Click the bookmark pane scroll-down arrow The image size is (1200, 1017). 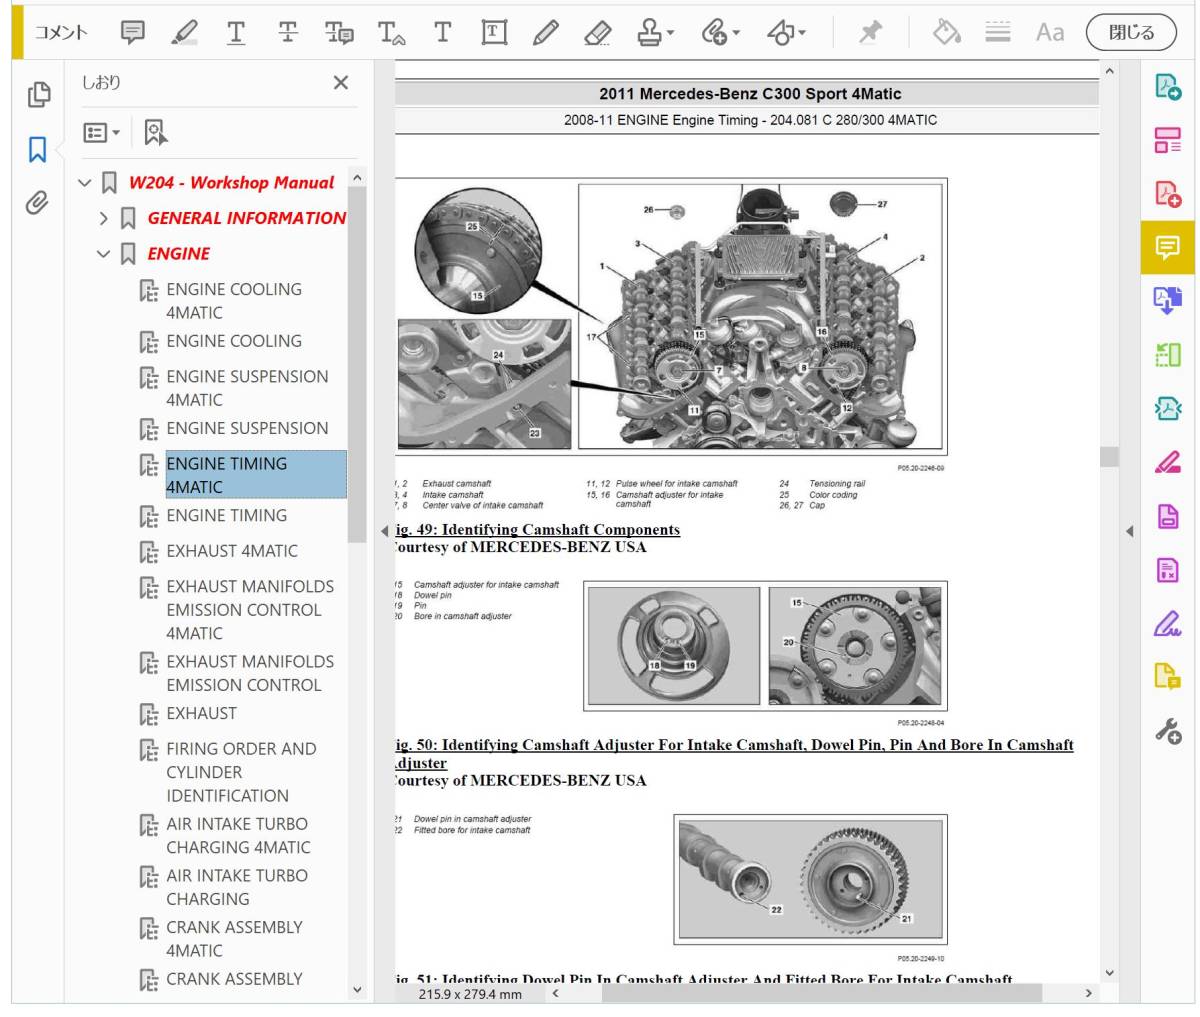point(357,990)
